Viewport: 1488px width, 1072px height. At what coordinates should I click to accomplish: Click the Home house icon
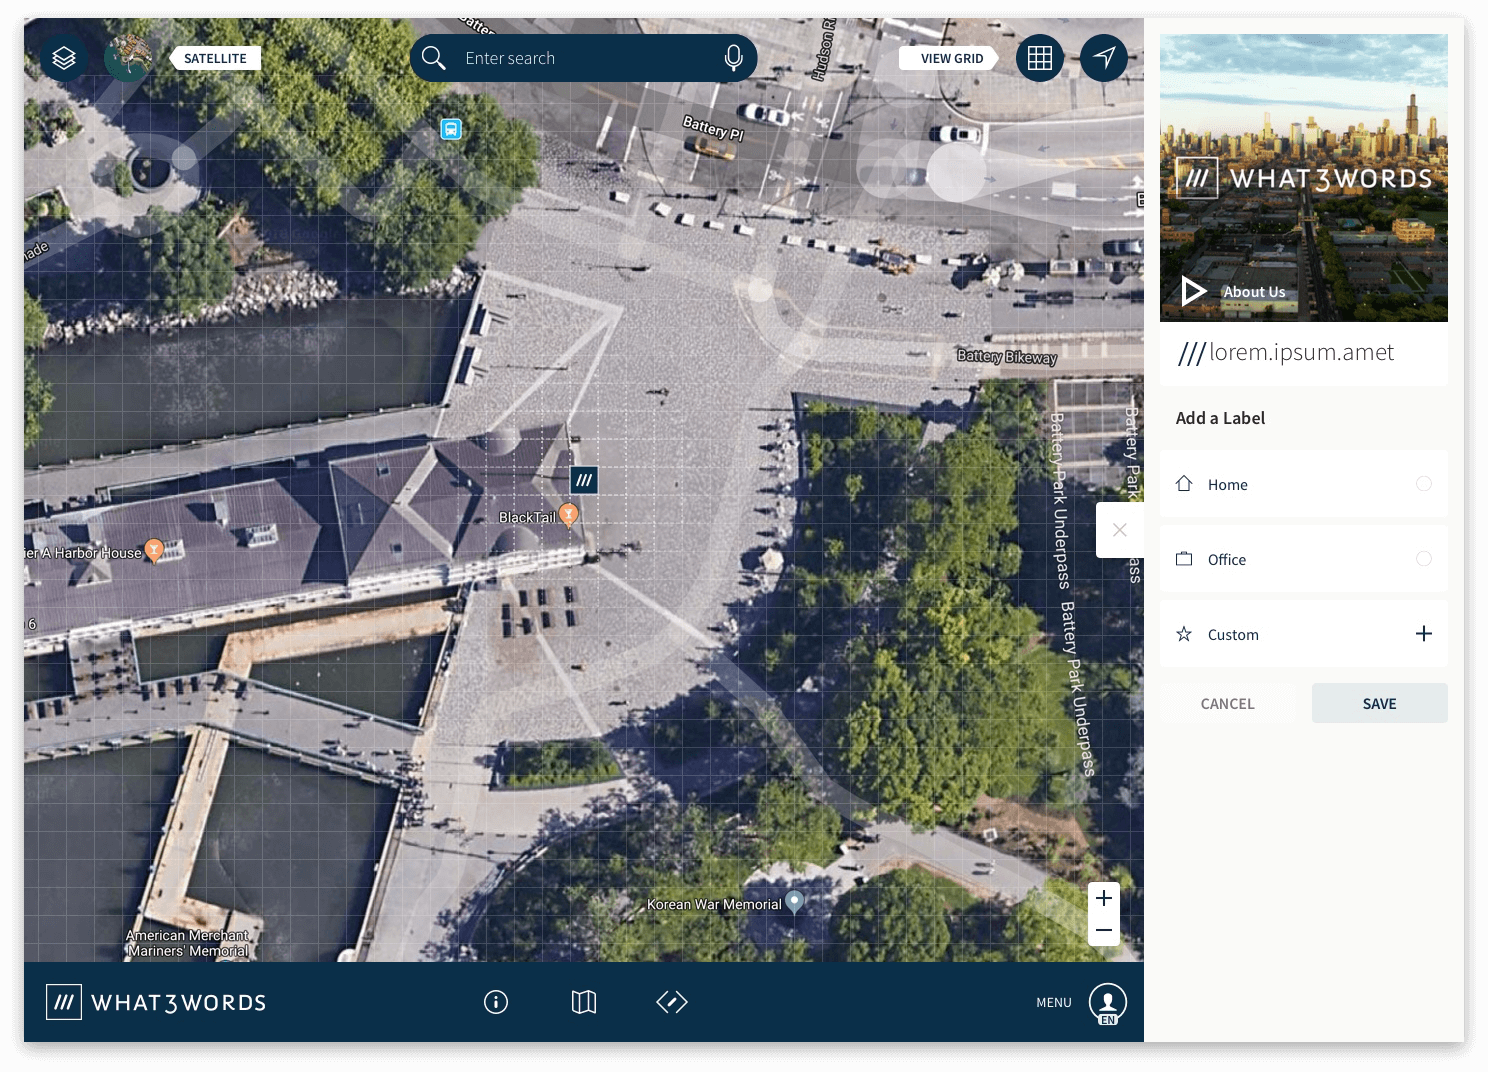1184,483
